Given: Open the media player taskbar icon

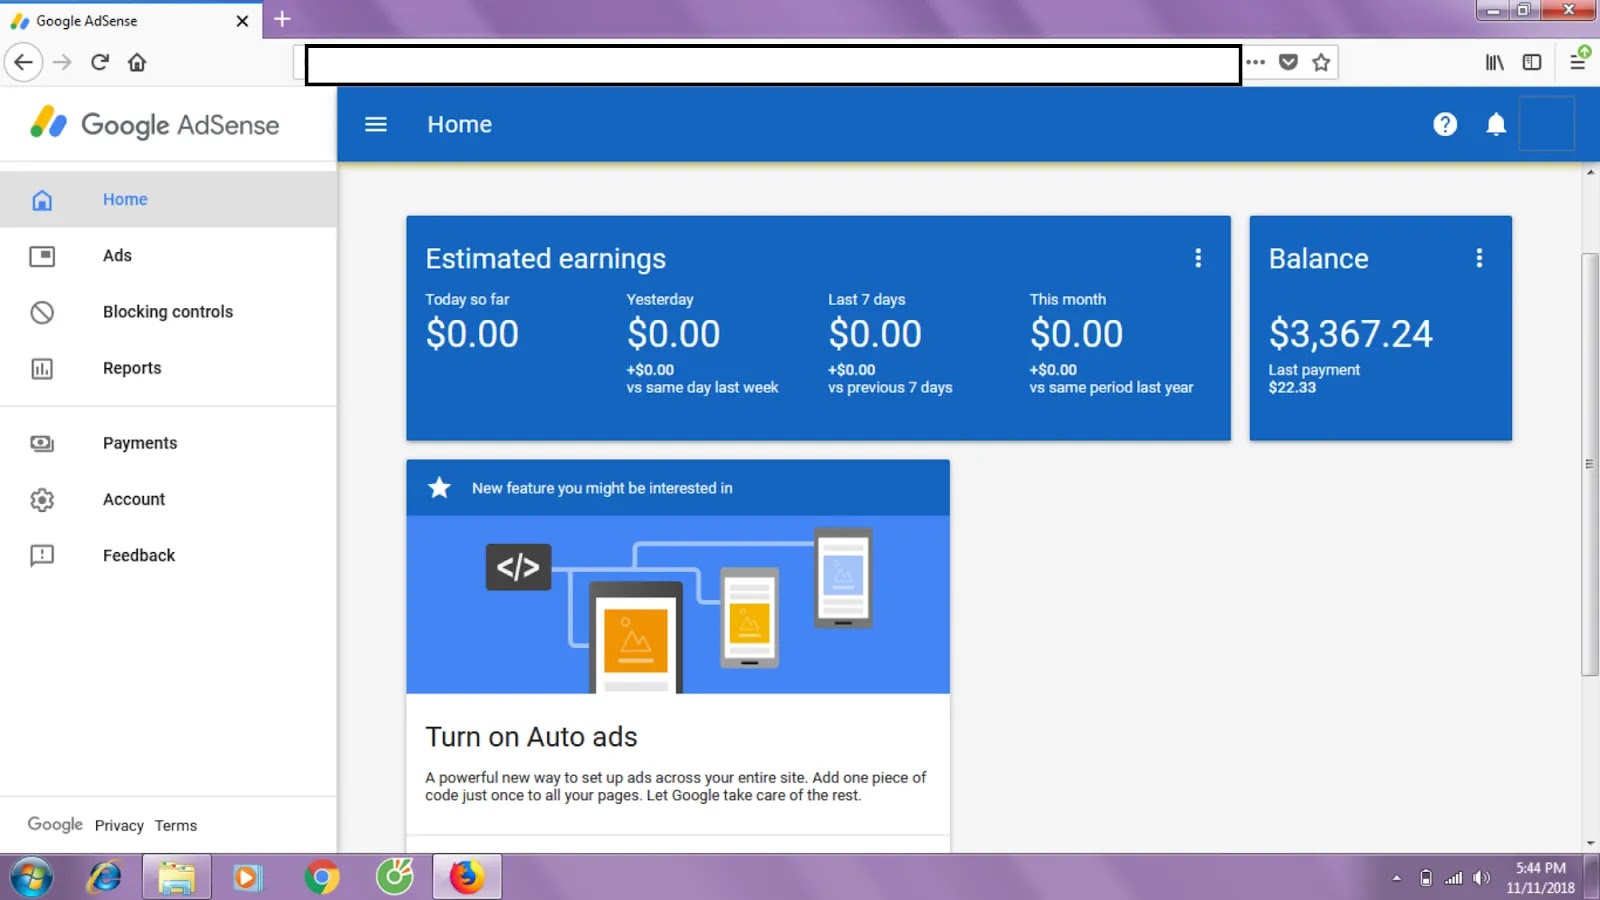Looking at the screenshot, I should pyautogui.click(x=247, y=878).
